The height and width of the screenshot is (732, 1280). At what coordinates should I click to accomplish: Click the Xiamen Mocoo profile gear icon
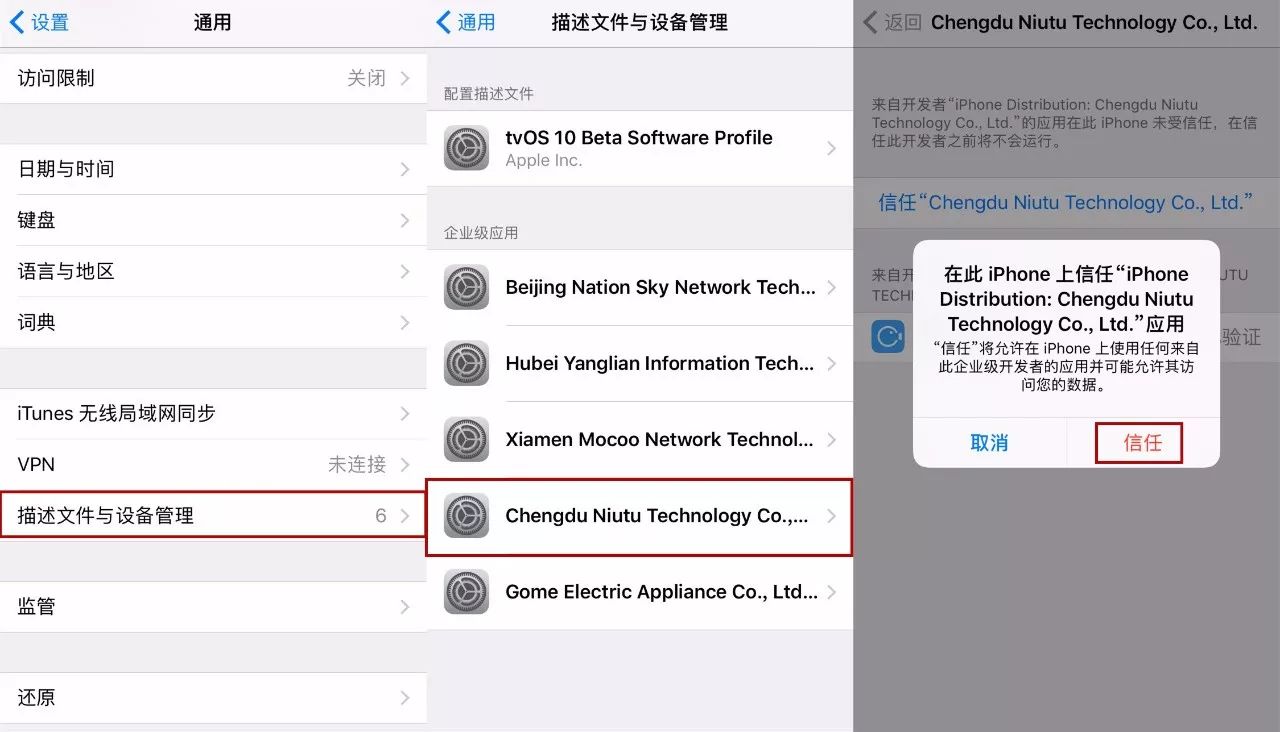(465, 439)
